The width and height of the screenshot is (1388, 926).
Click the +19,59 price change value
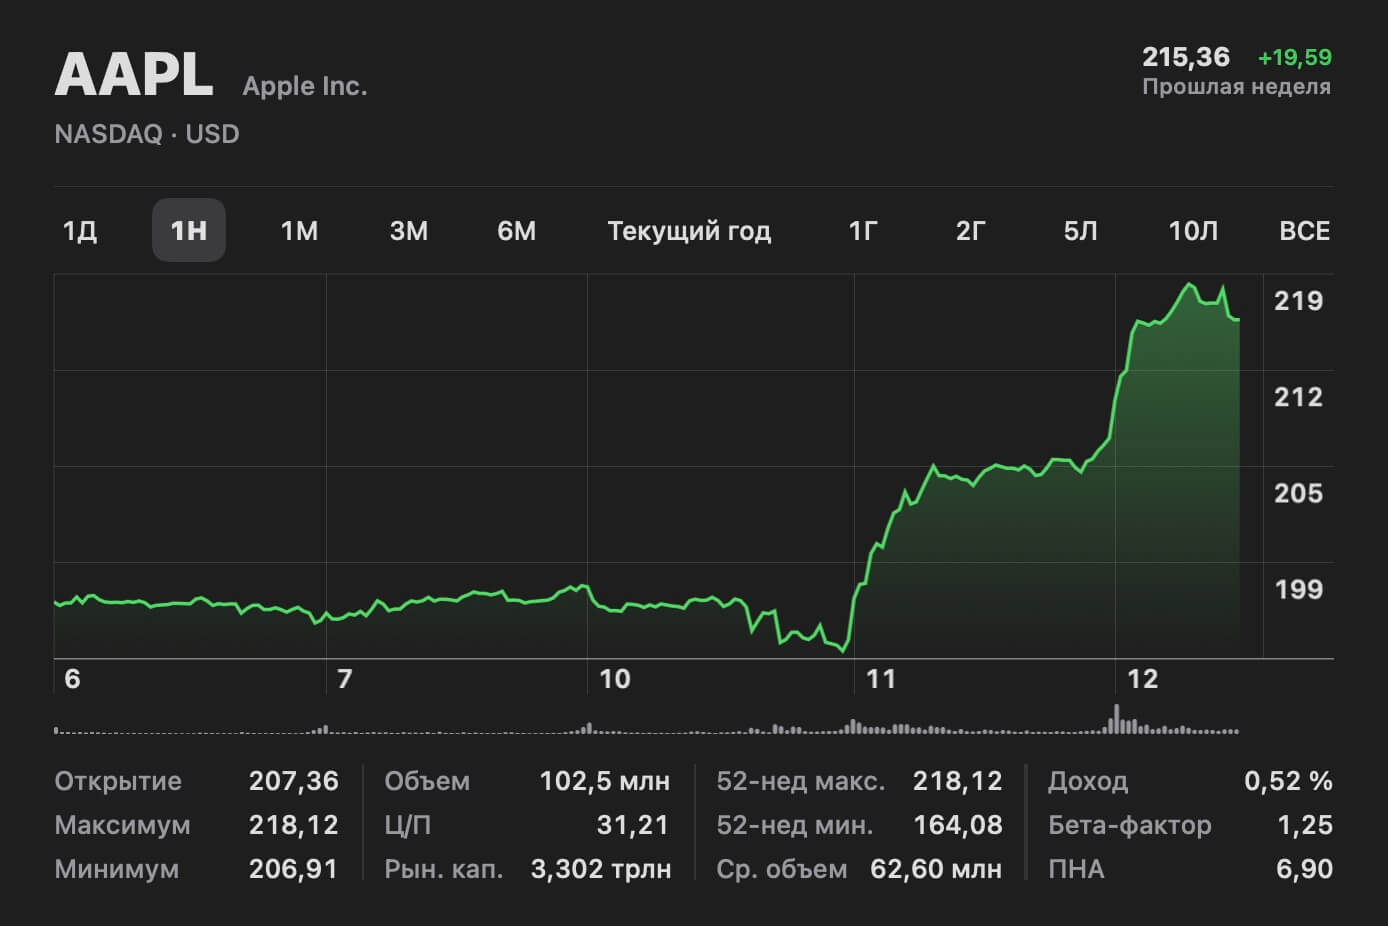[1295, 57]
